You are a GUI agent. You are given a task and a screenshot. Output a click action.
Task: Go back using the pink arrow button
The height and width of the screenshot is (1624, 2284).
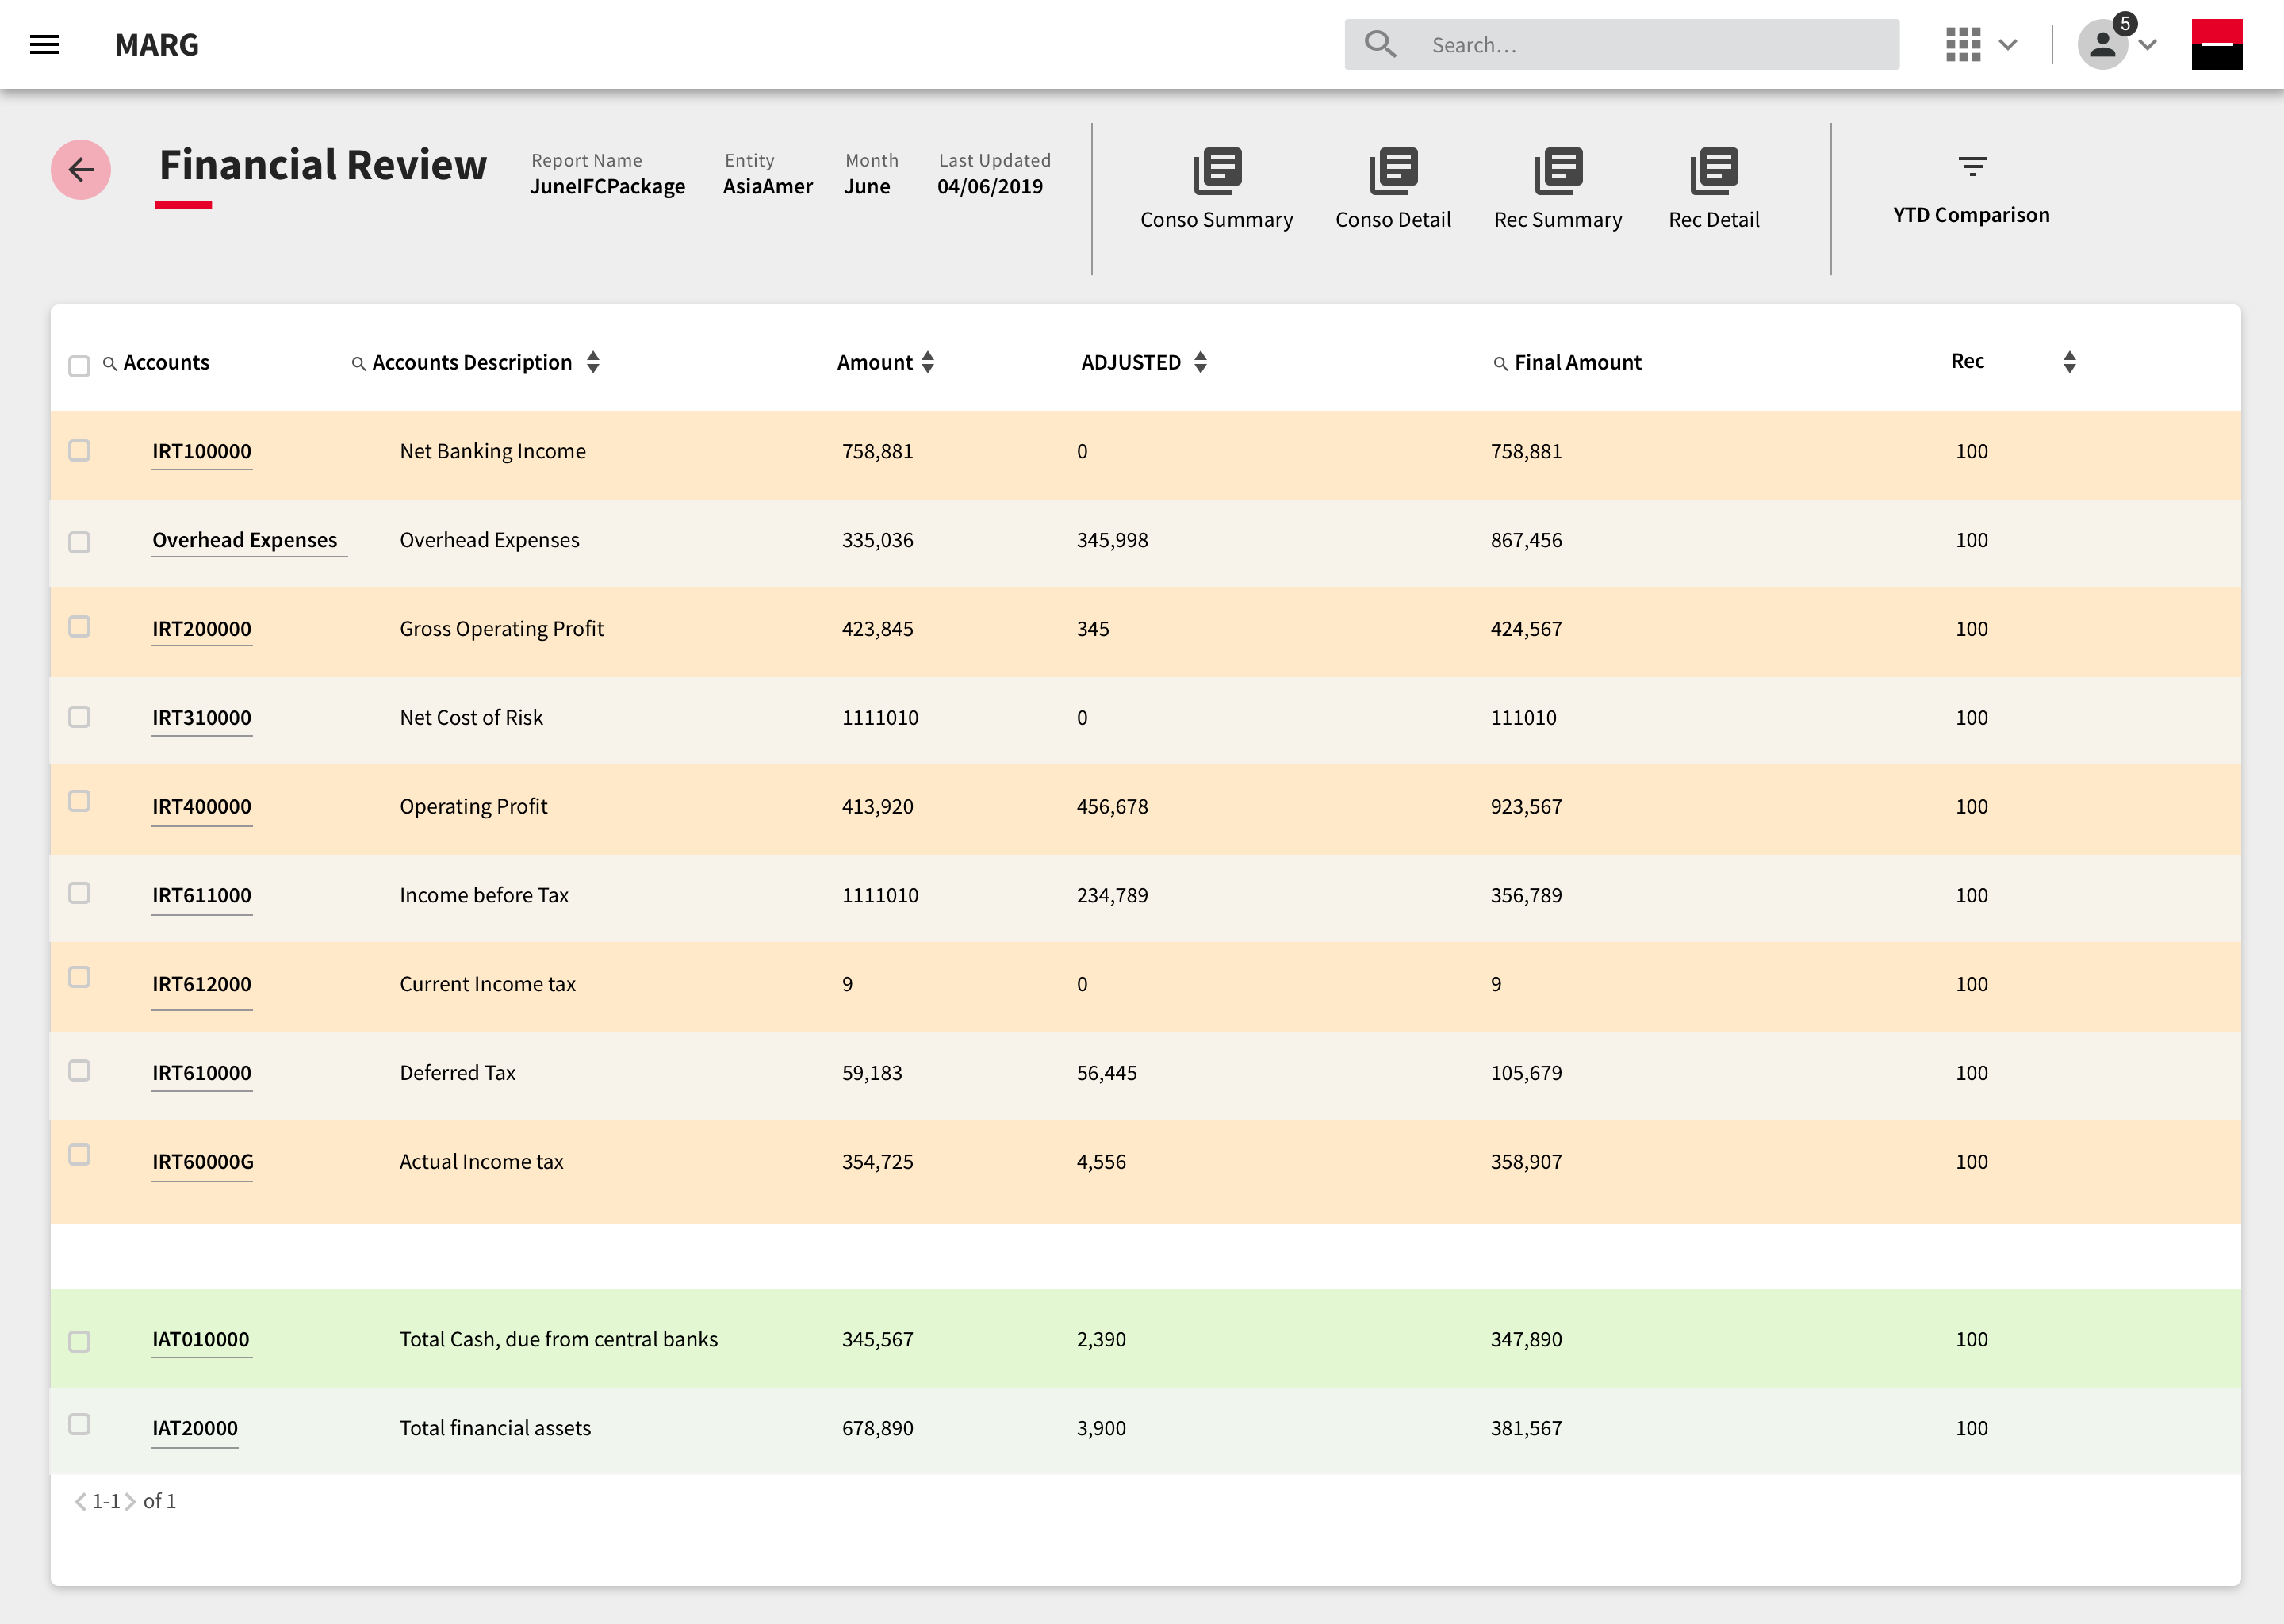point(81,170)
